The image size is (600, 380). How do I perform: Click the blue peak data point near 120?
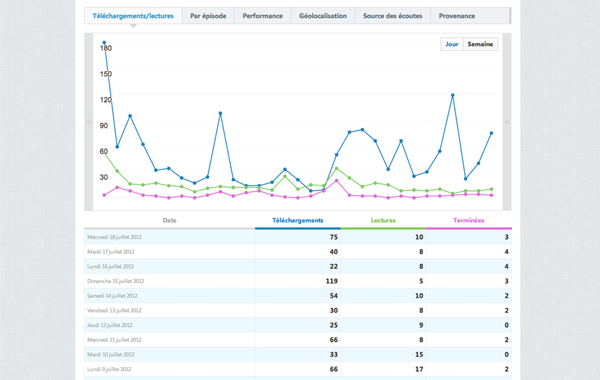click(x=453, y=95)
